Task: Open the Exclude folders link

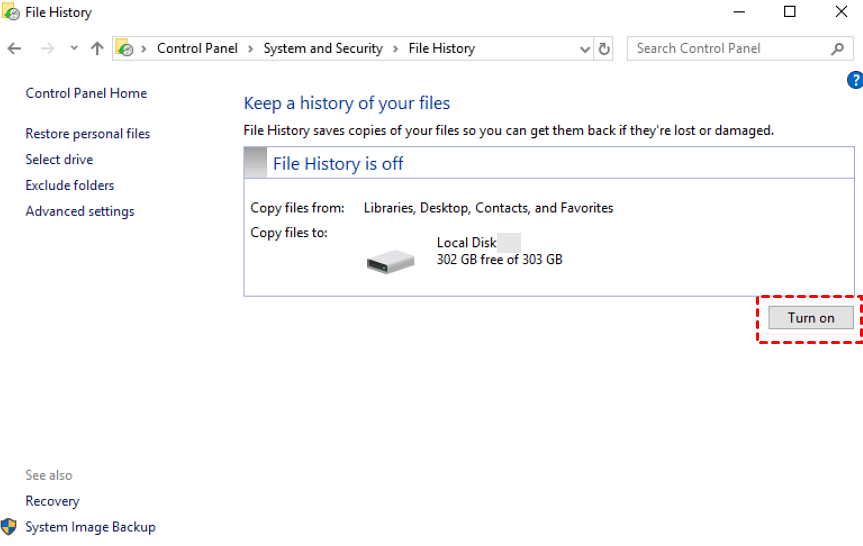Action: tap(70, 186)
